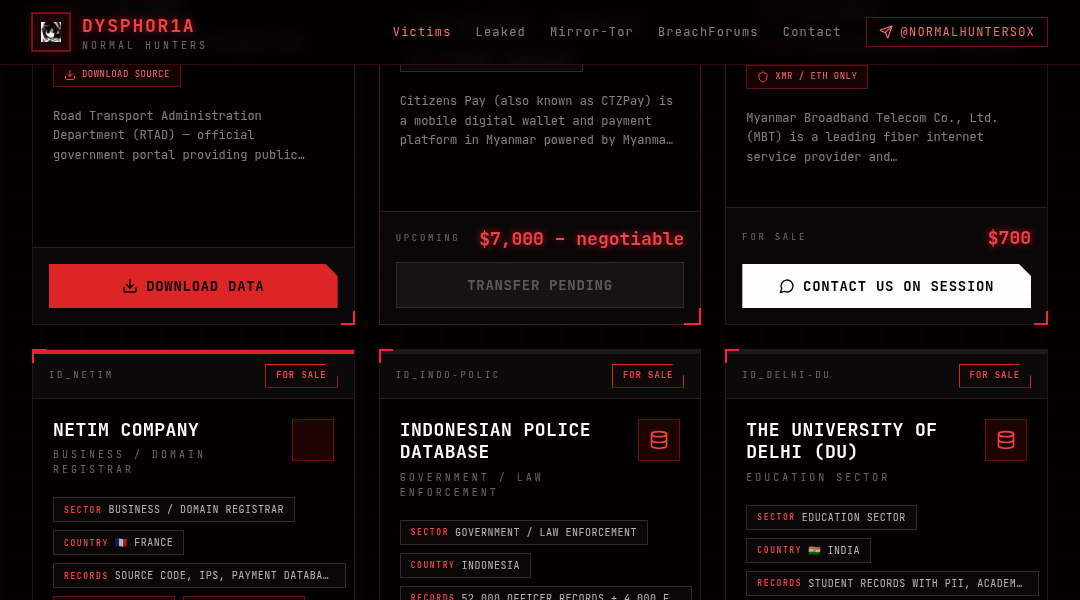The image size is (1080, 600).
Task: Click the INDONESIAN POLICE DATABASE title
Action: tap(495, 441)
